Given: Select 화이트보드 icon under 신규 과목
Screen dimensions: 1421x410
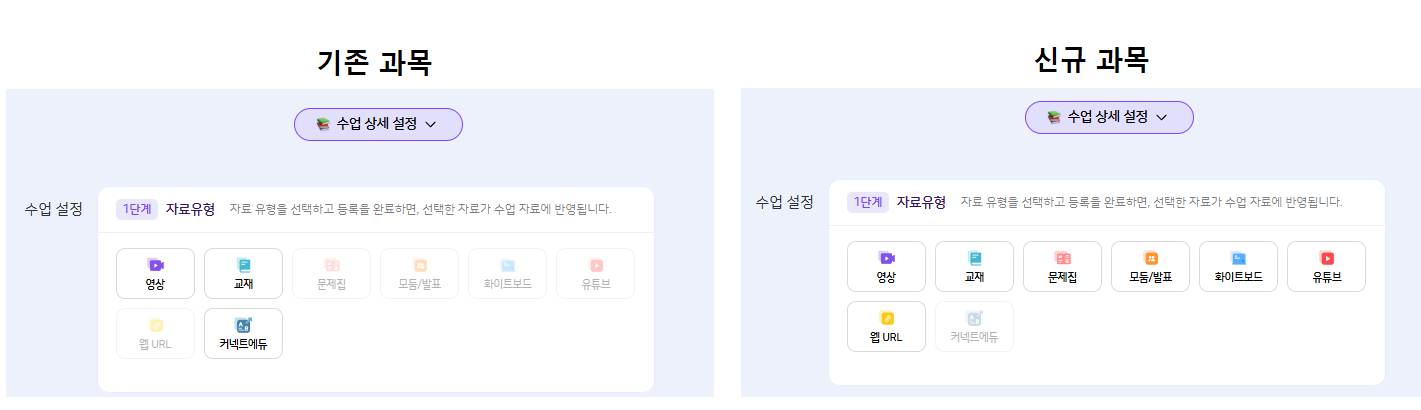Looking at the screenshot, I should pos(1238,266).
